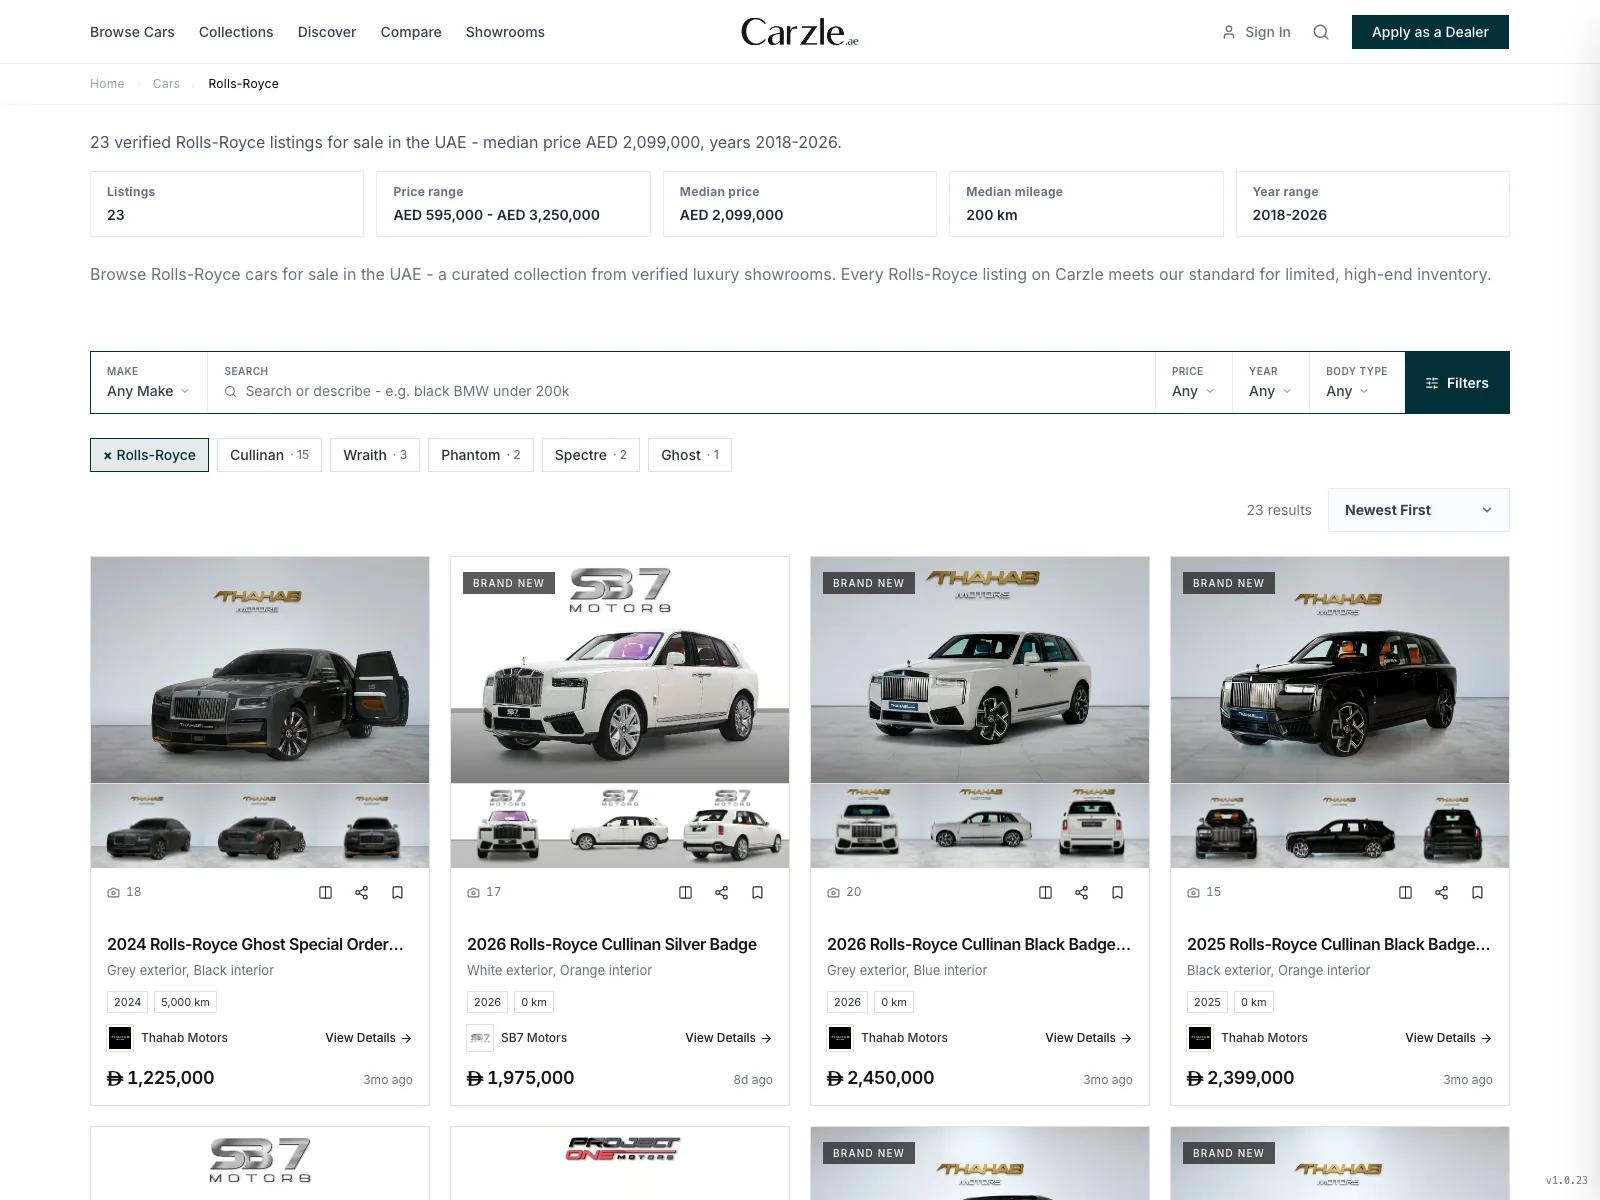Go to Cars breadcrumb
1600x1200 pixels.
coord(166,84)
